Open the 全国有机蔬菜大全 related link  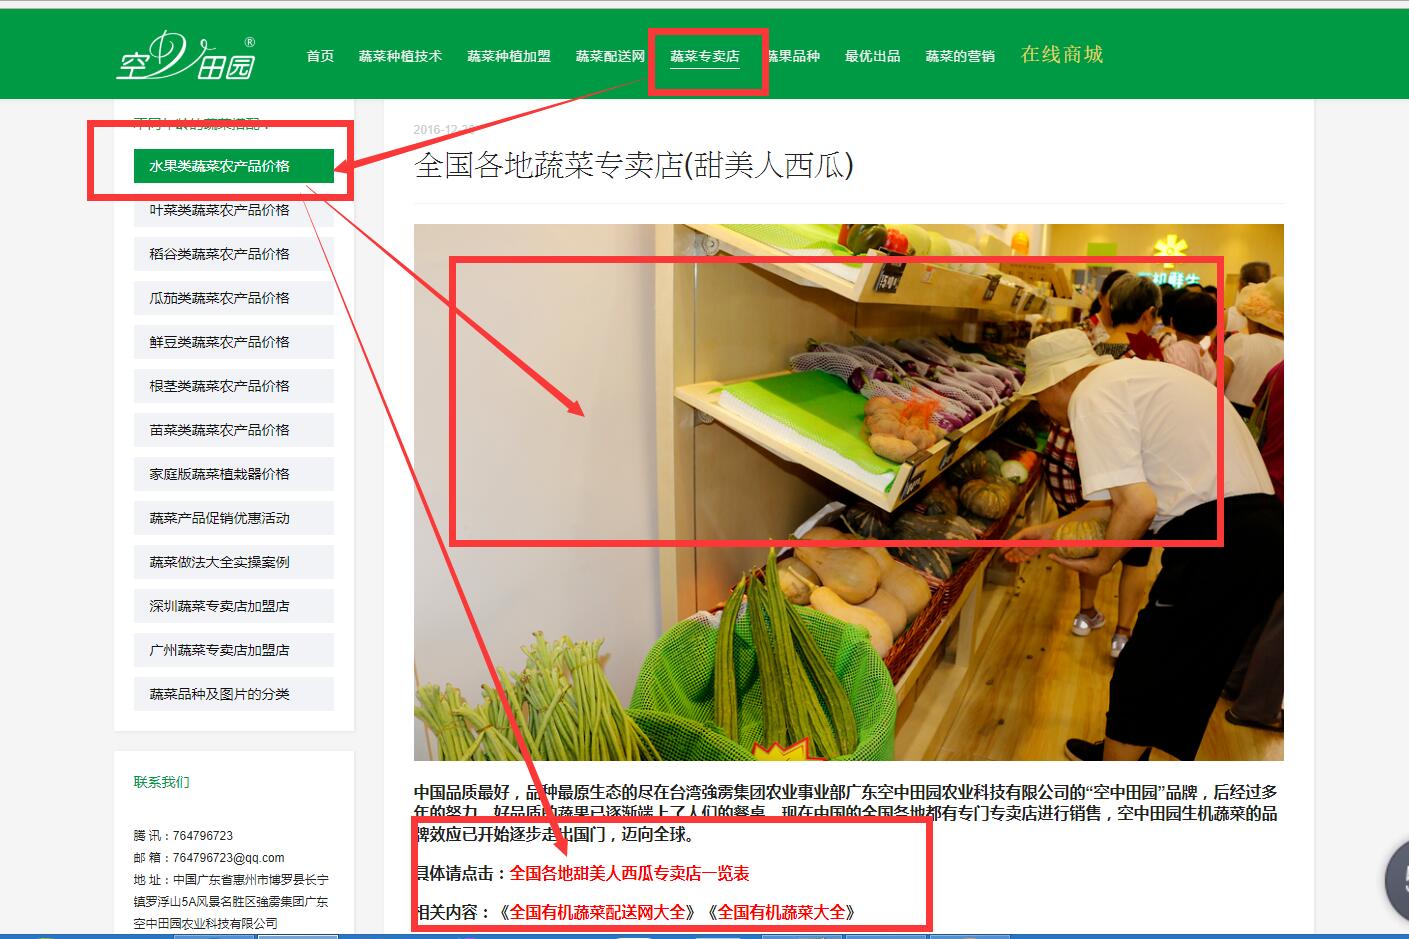point(781,912)
